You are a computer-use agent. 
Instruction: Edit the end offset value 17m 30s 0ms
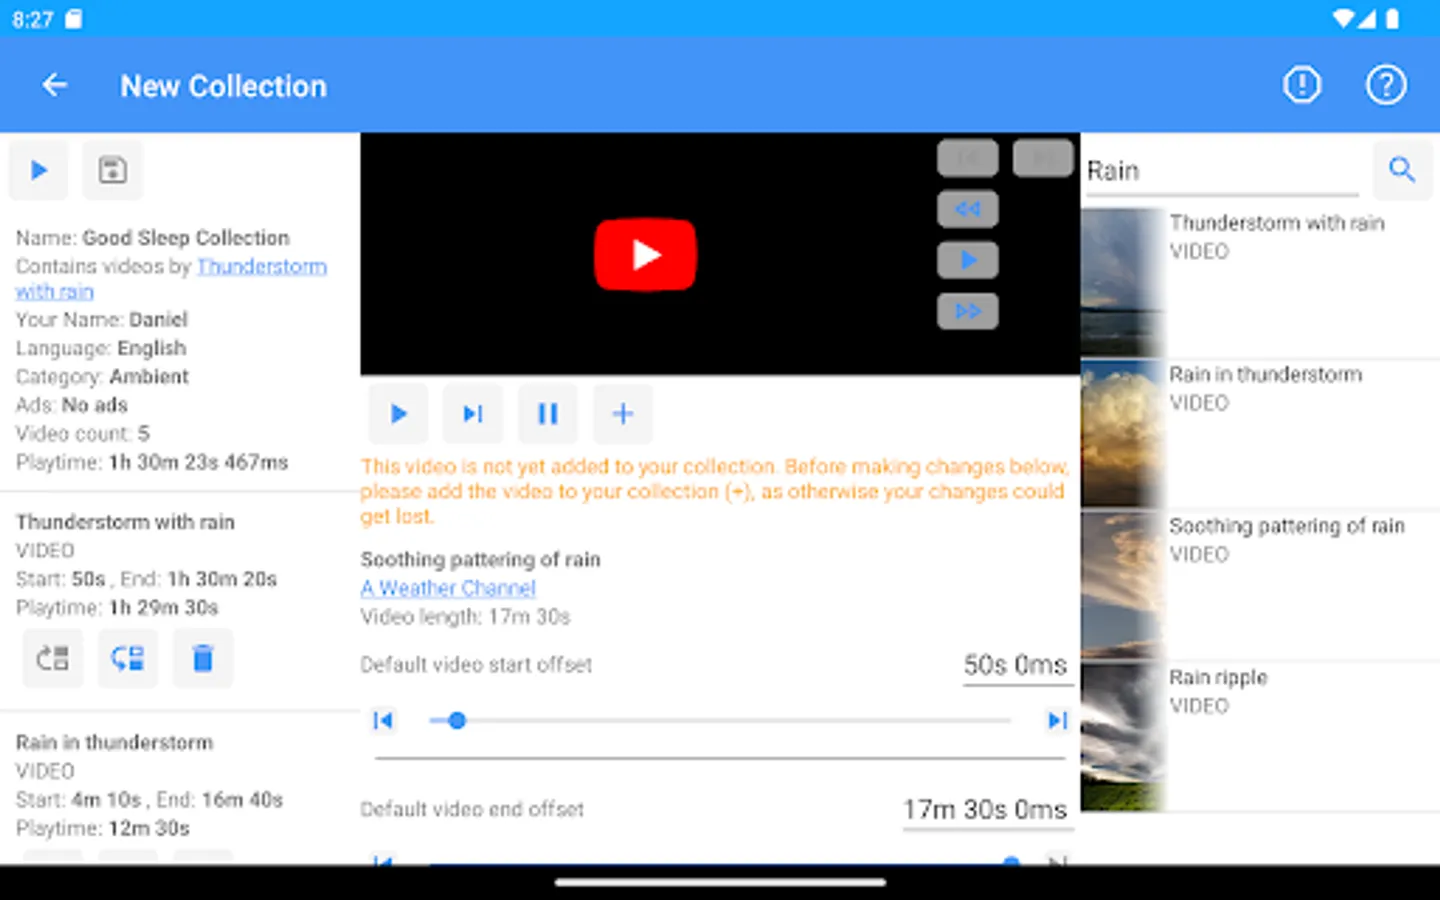pos(986,810)
